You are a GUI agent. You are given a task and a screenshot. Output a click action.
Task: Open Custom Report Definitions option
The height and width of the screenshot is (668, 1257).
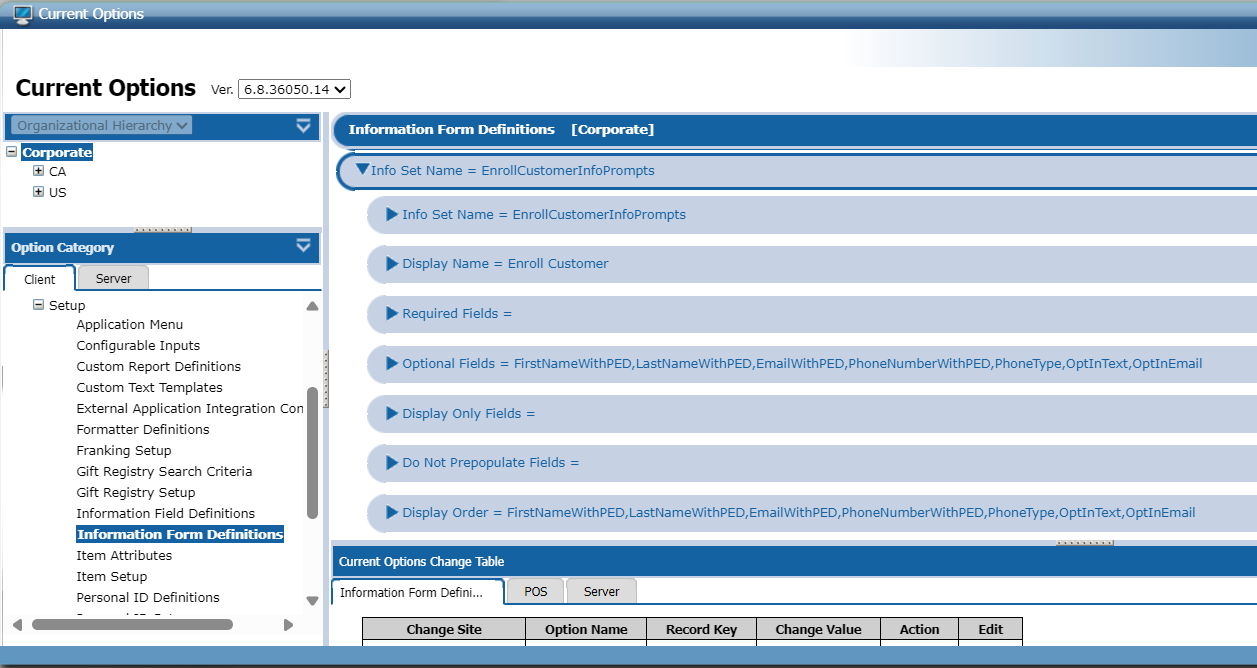pyautogui.click(x=158, y=366)
